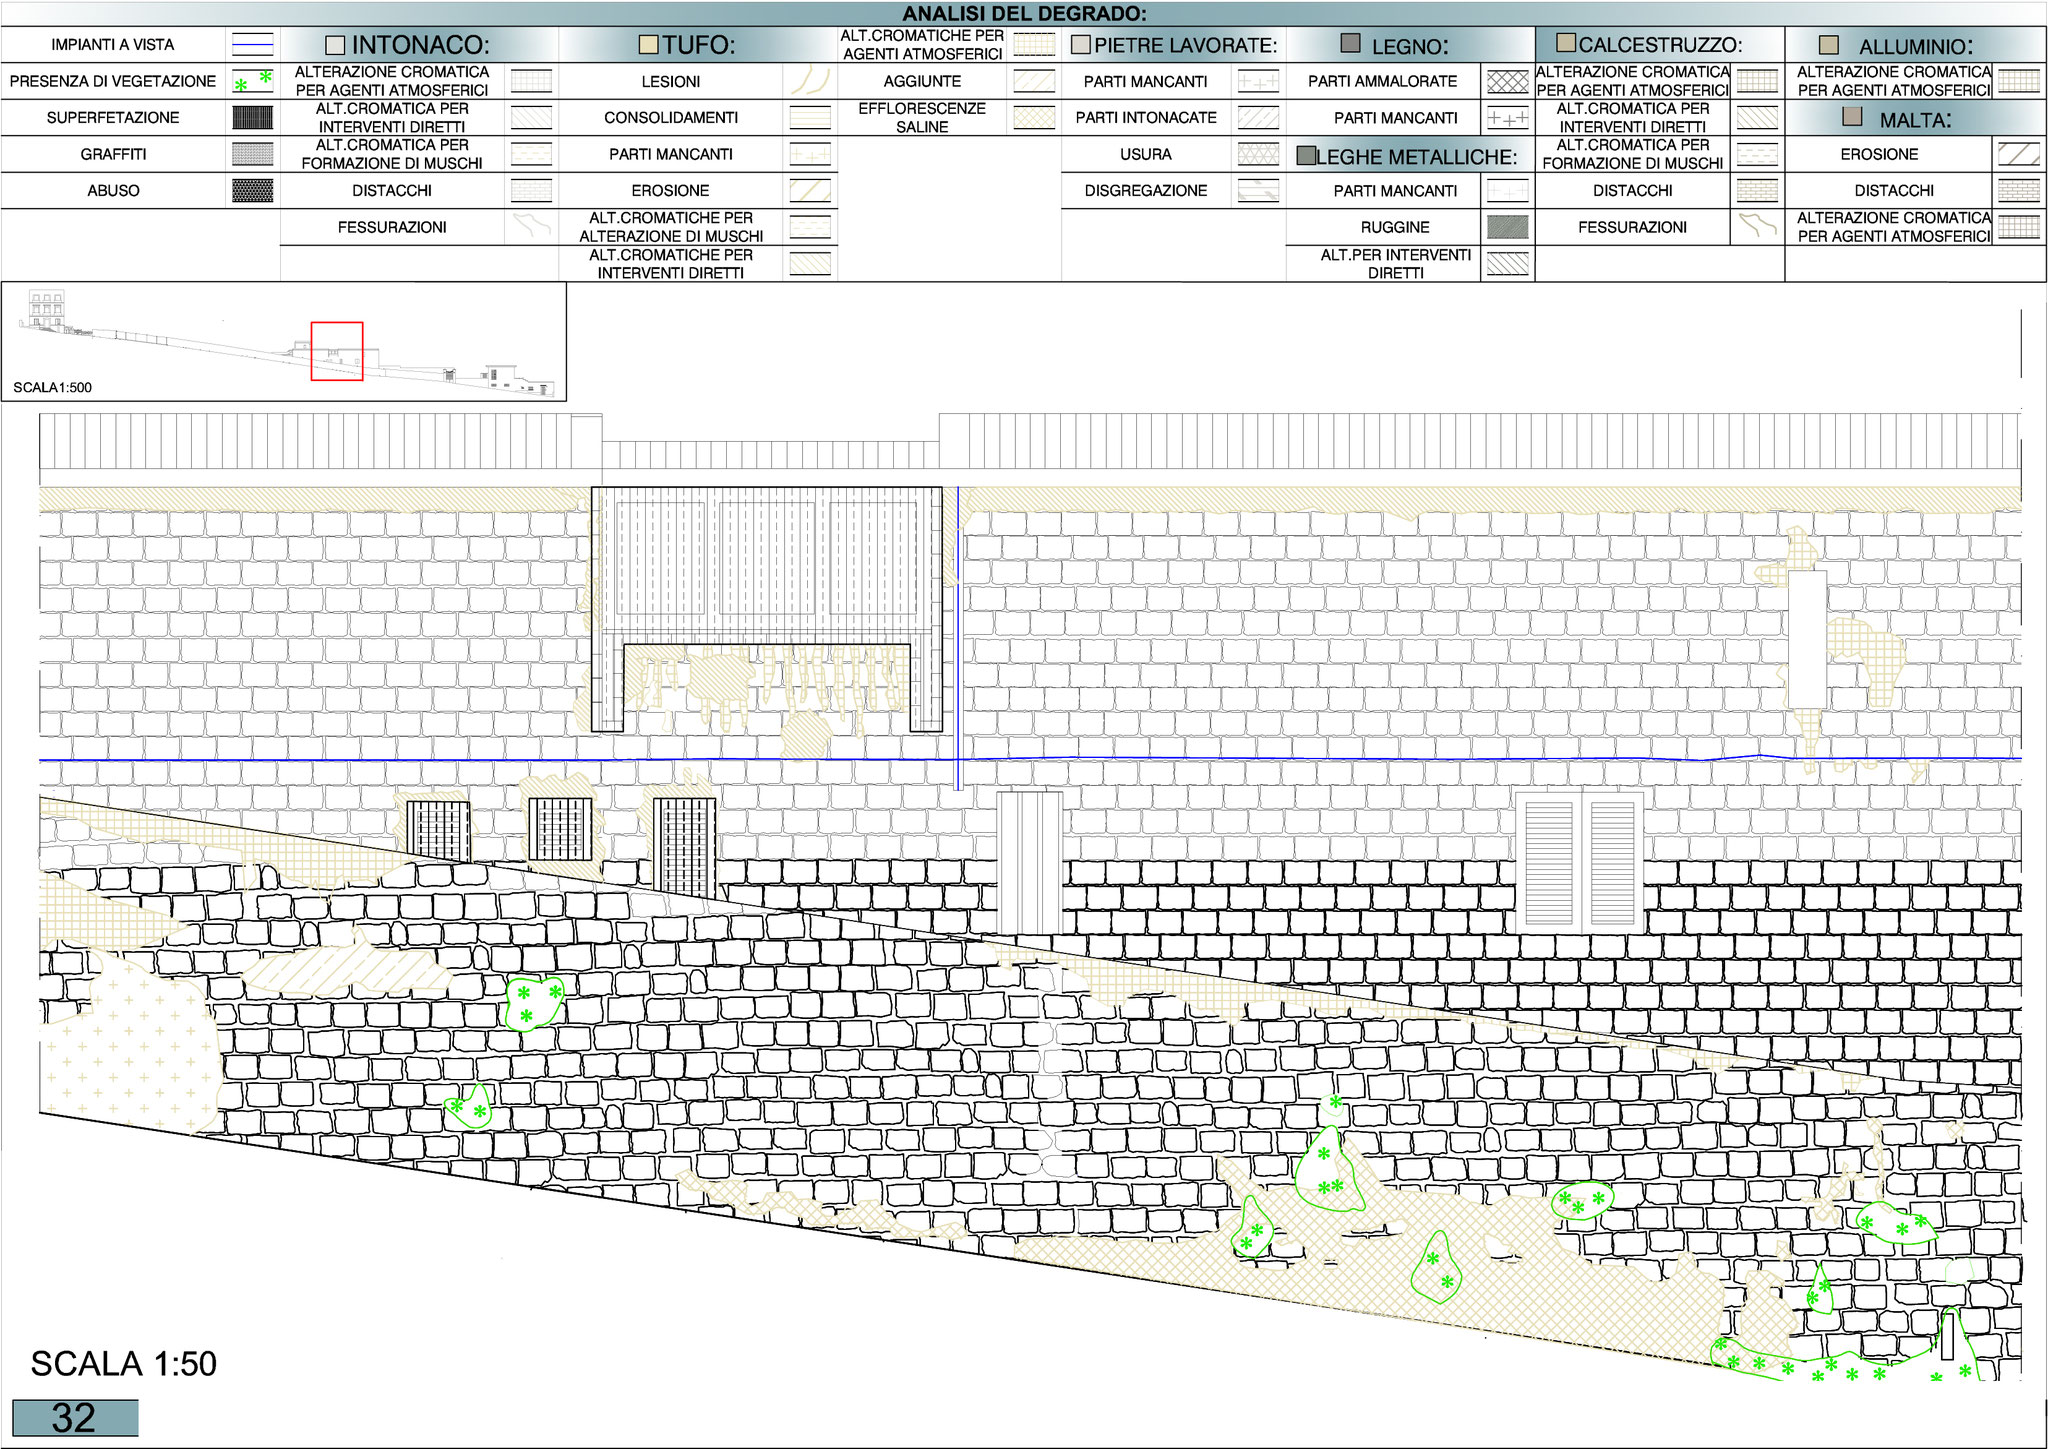Click the Graffiti grey pattern swatch
Screen dimensions: 2048x1449
(x=252, y=154)
